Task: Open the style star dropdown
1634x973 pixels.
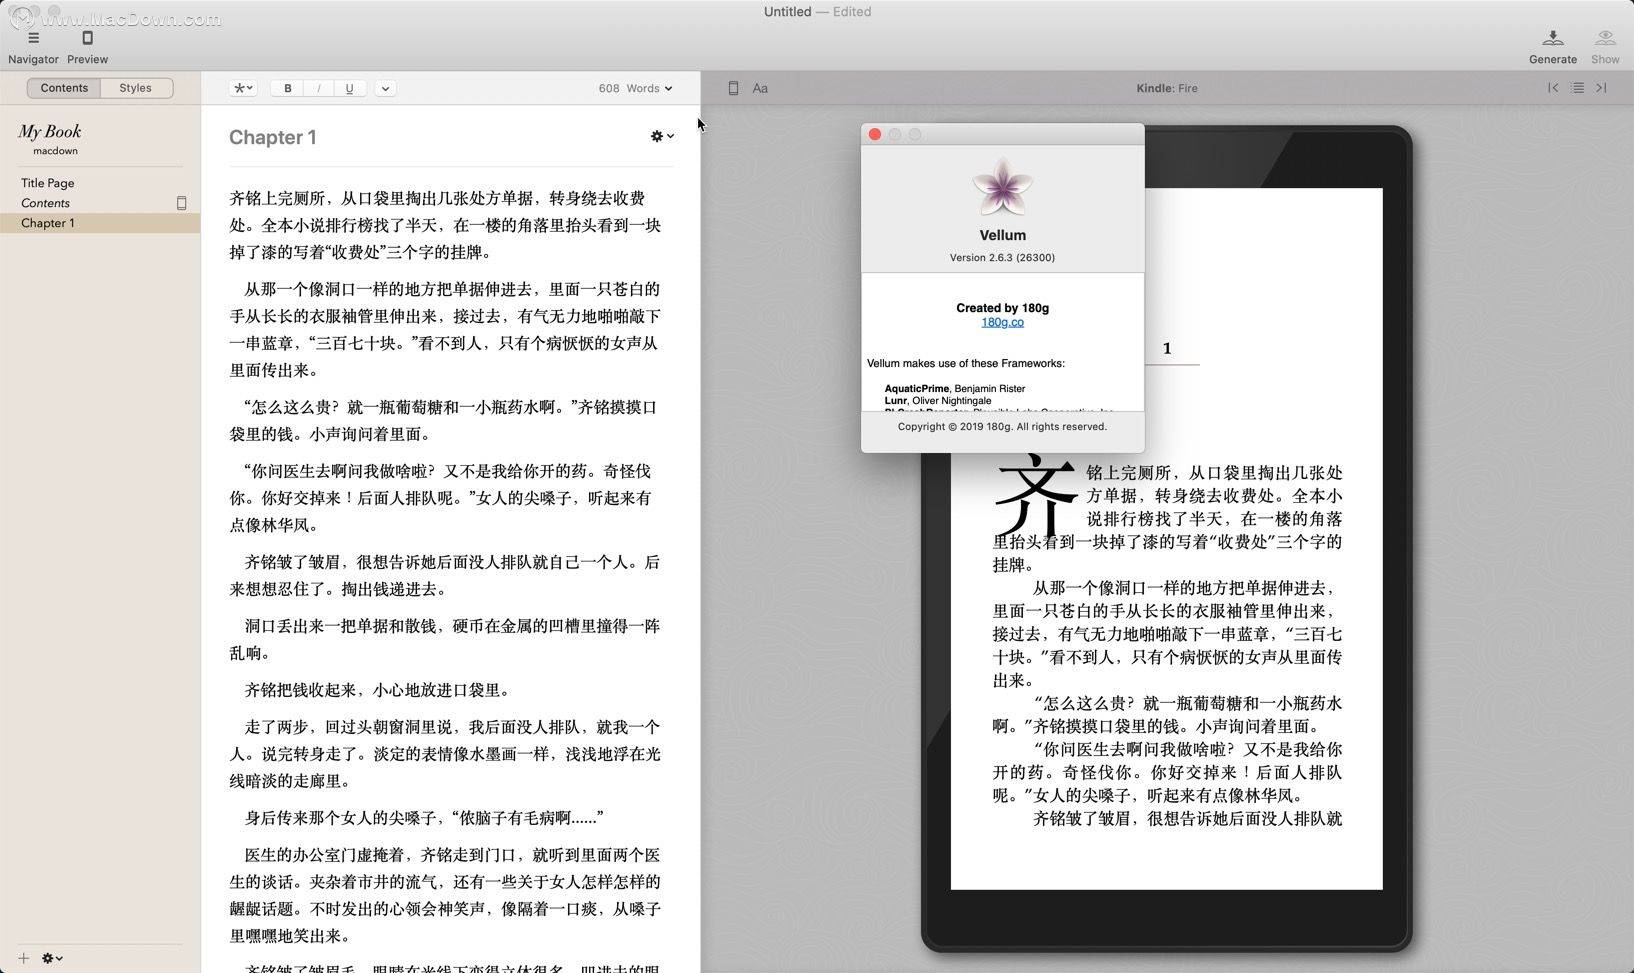Action: coord(242,88)
